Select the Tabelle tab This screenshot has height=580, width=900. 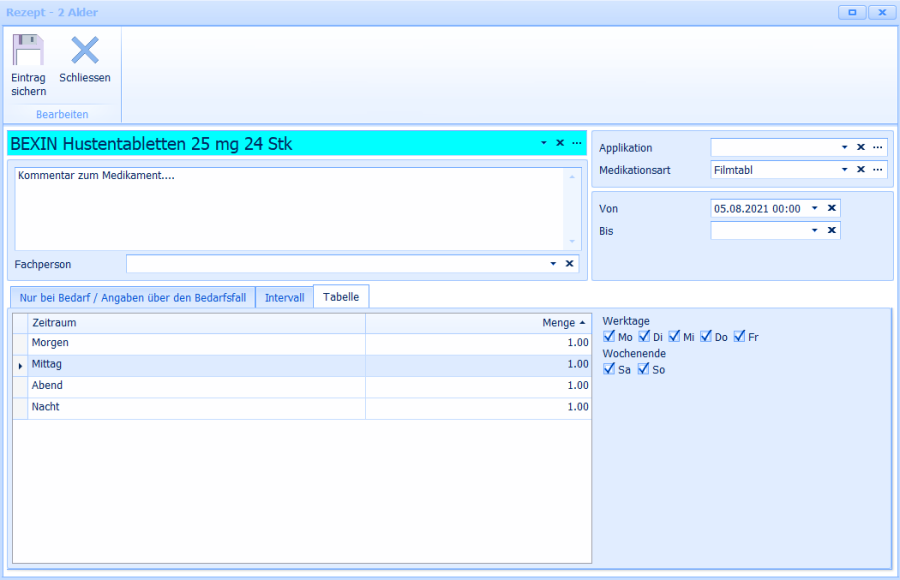point(341,297)
